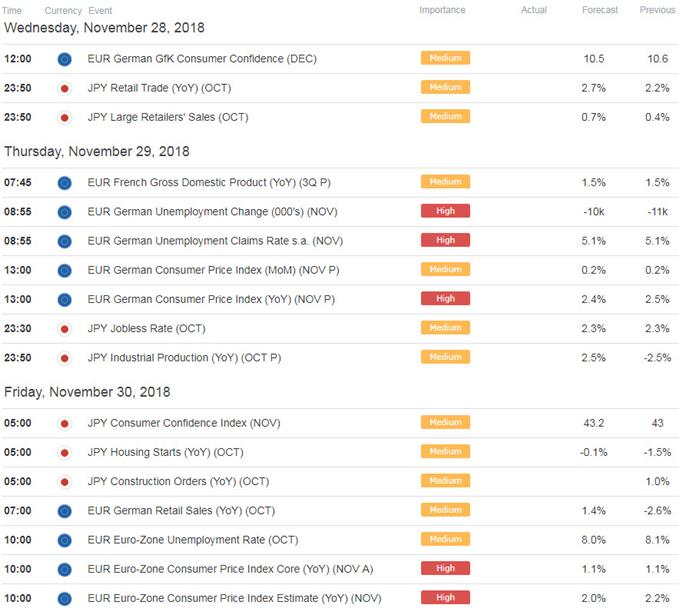Open event JPY Housing Starts (YoY) (OCT)
The width and height of the screenshot is (679, 611).
coord(165,453)
